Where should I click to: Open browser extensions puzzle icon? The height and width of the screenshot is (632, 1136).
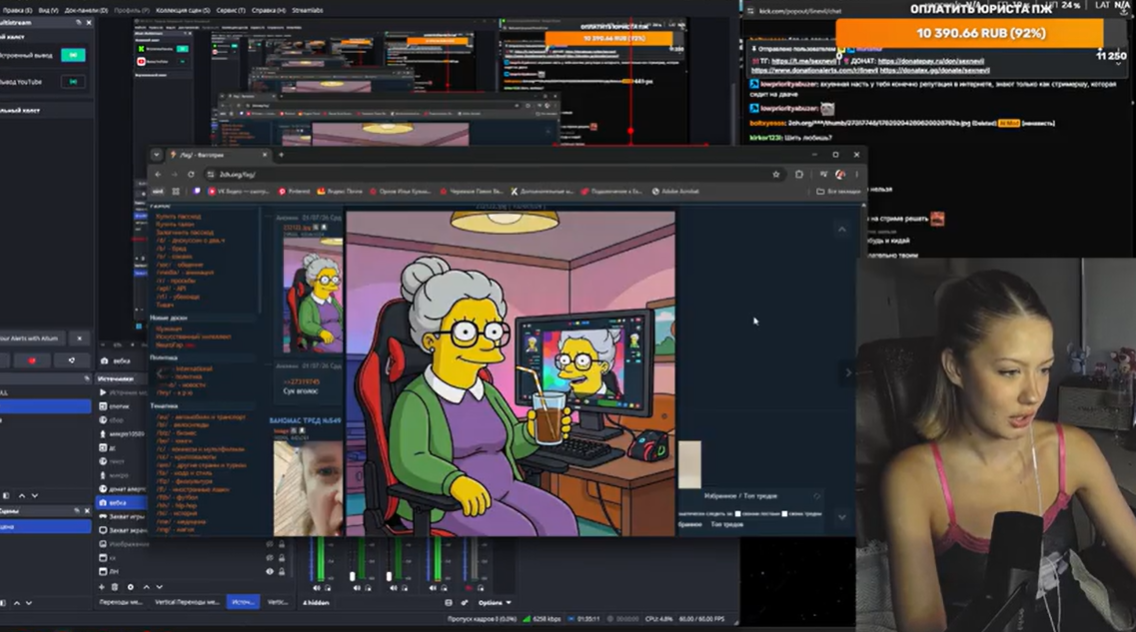point(799,174)
